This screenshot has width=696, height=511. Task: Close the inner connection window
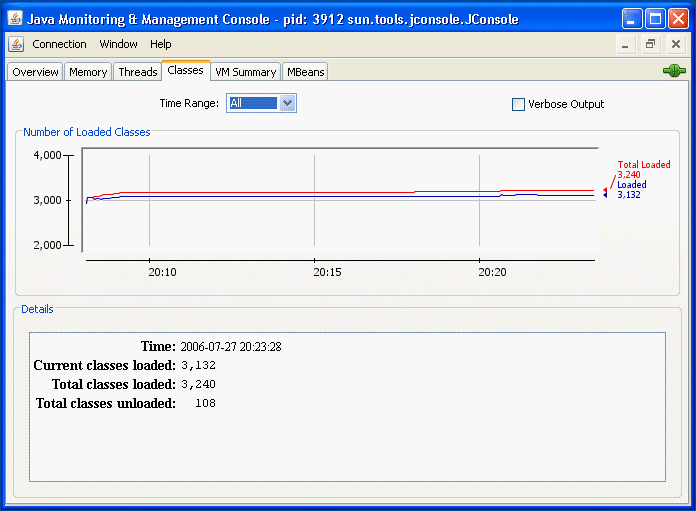(676, 45)
